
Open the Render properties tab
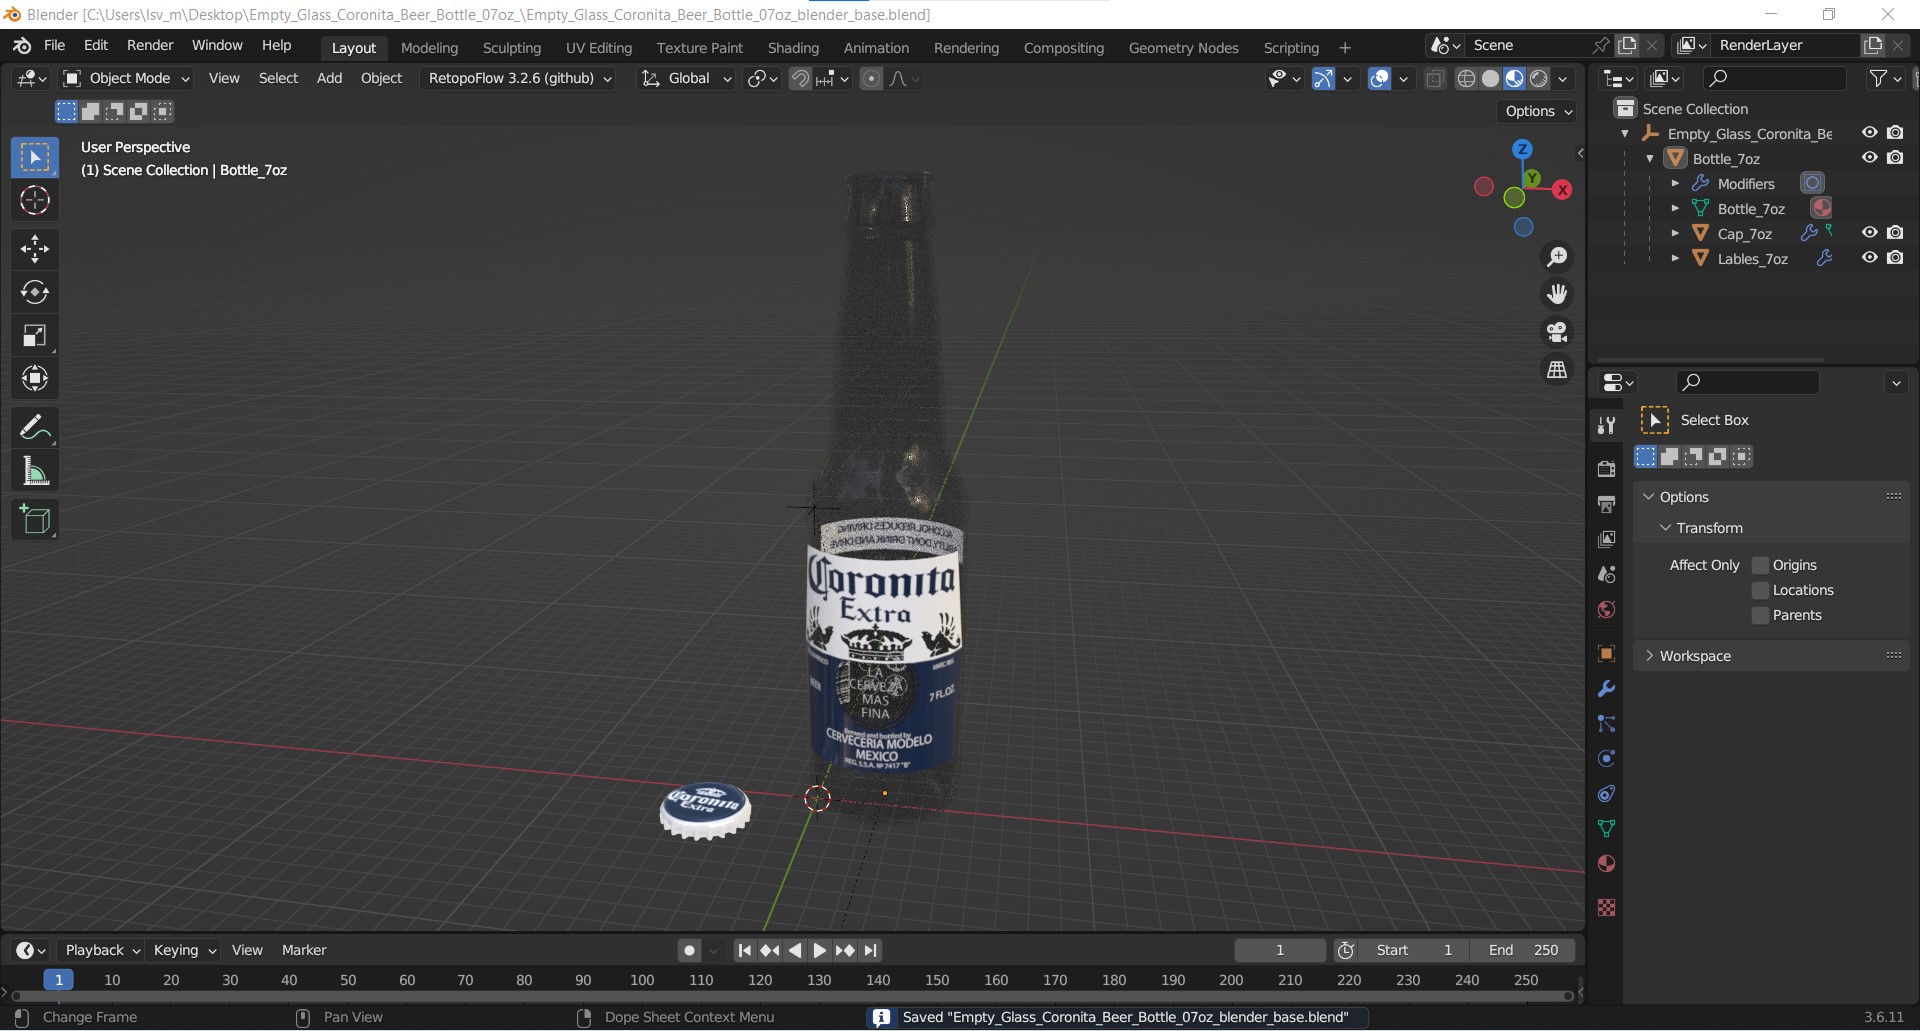(x=1606, y=469)
